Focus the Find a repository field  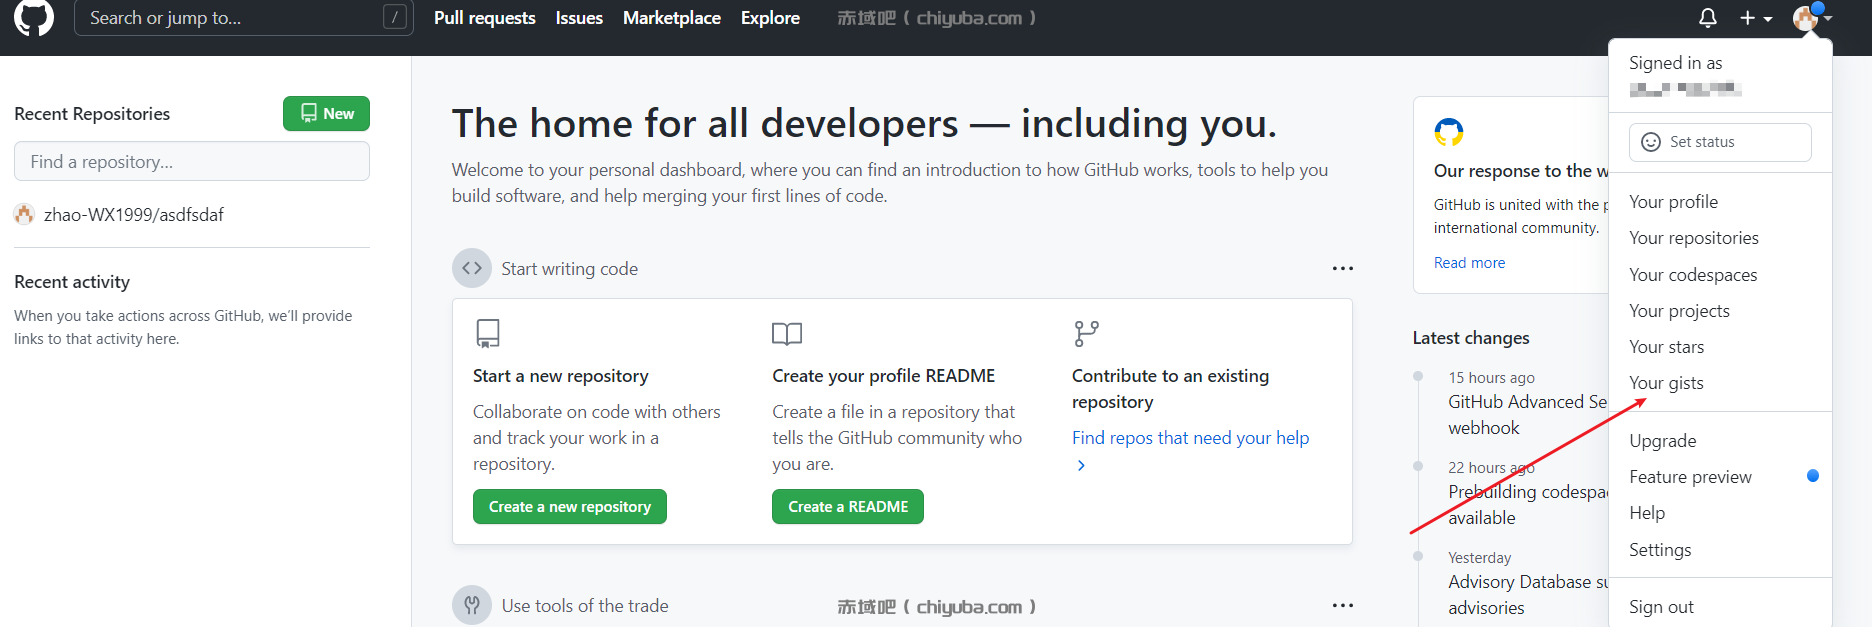[x=192, y=161]
